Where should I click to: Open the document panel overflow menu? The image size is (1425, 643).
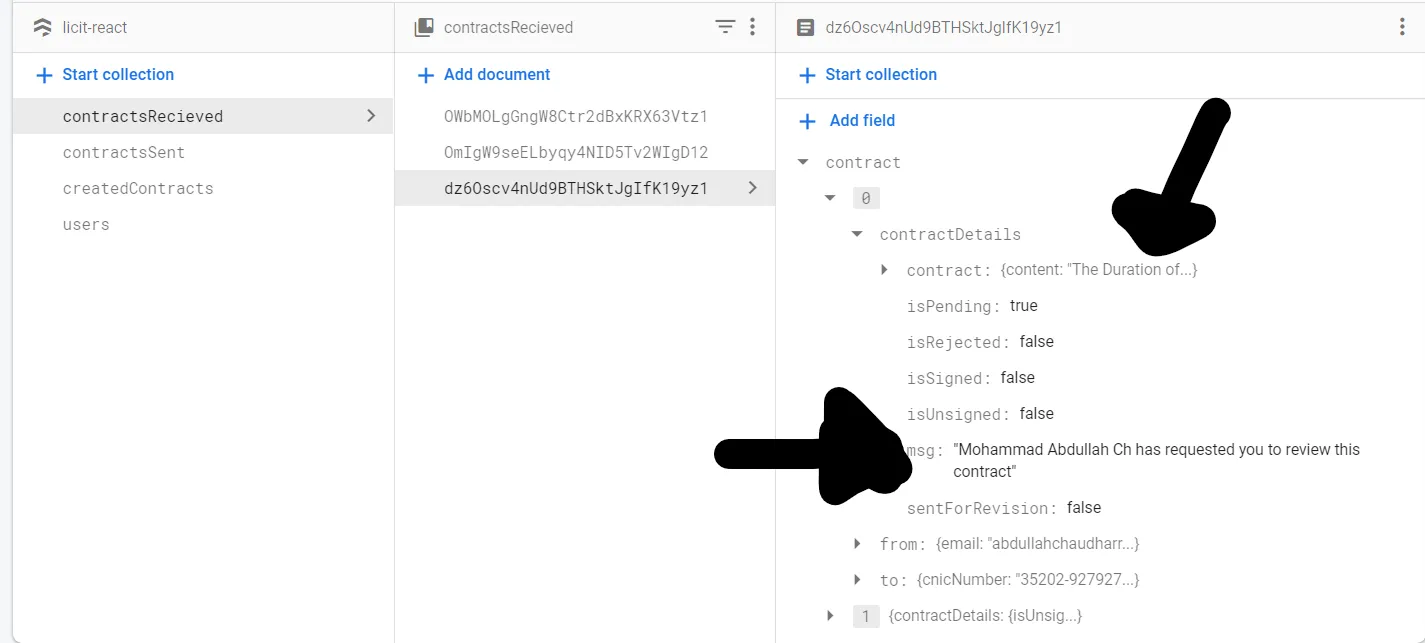click(x=1402, y=27)
